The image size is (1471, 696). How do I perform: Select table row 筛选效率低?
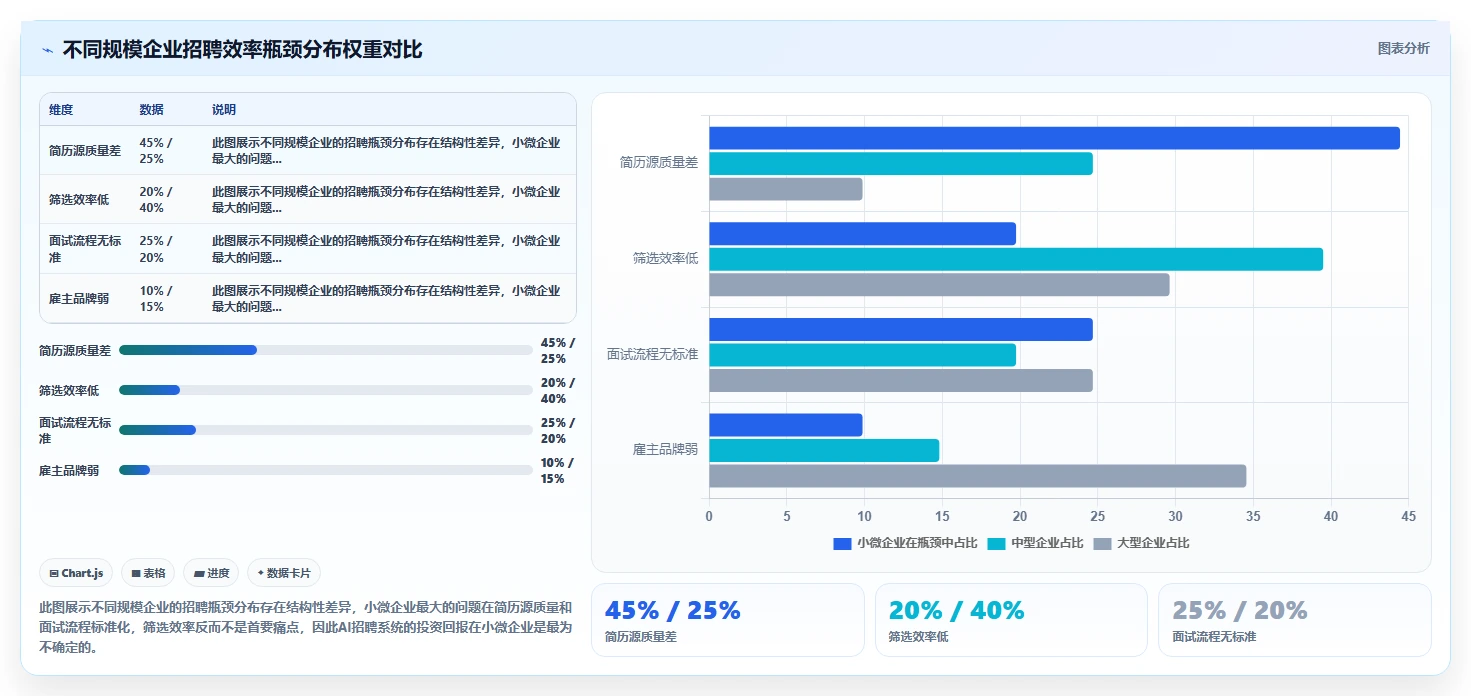[x=308, y=199]
